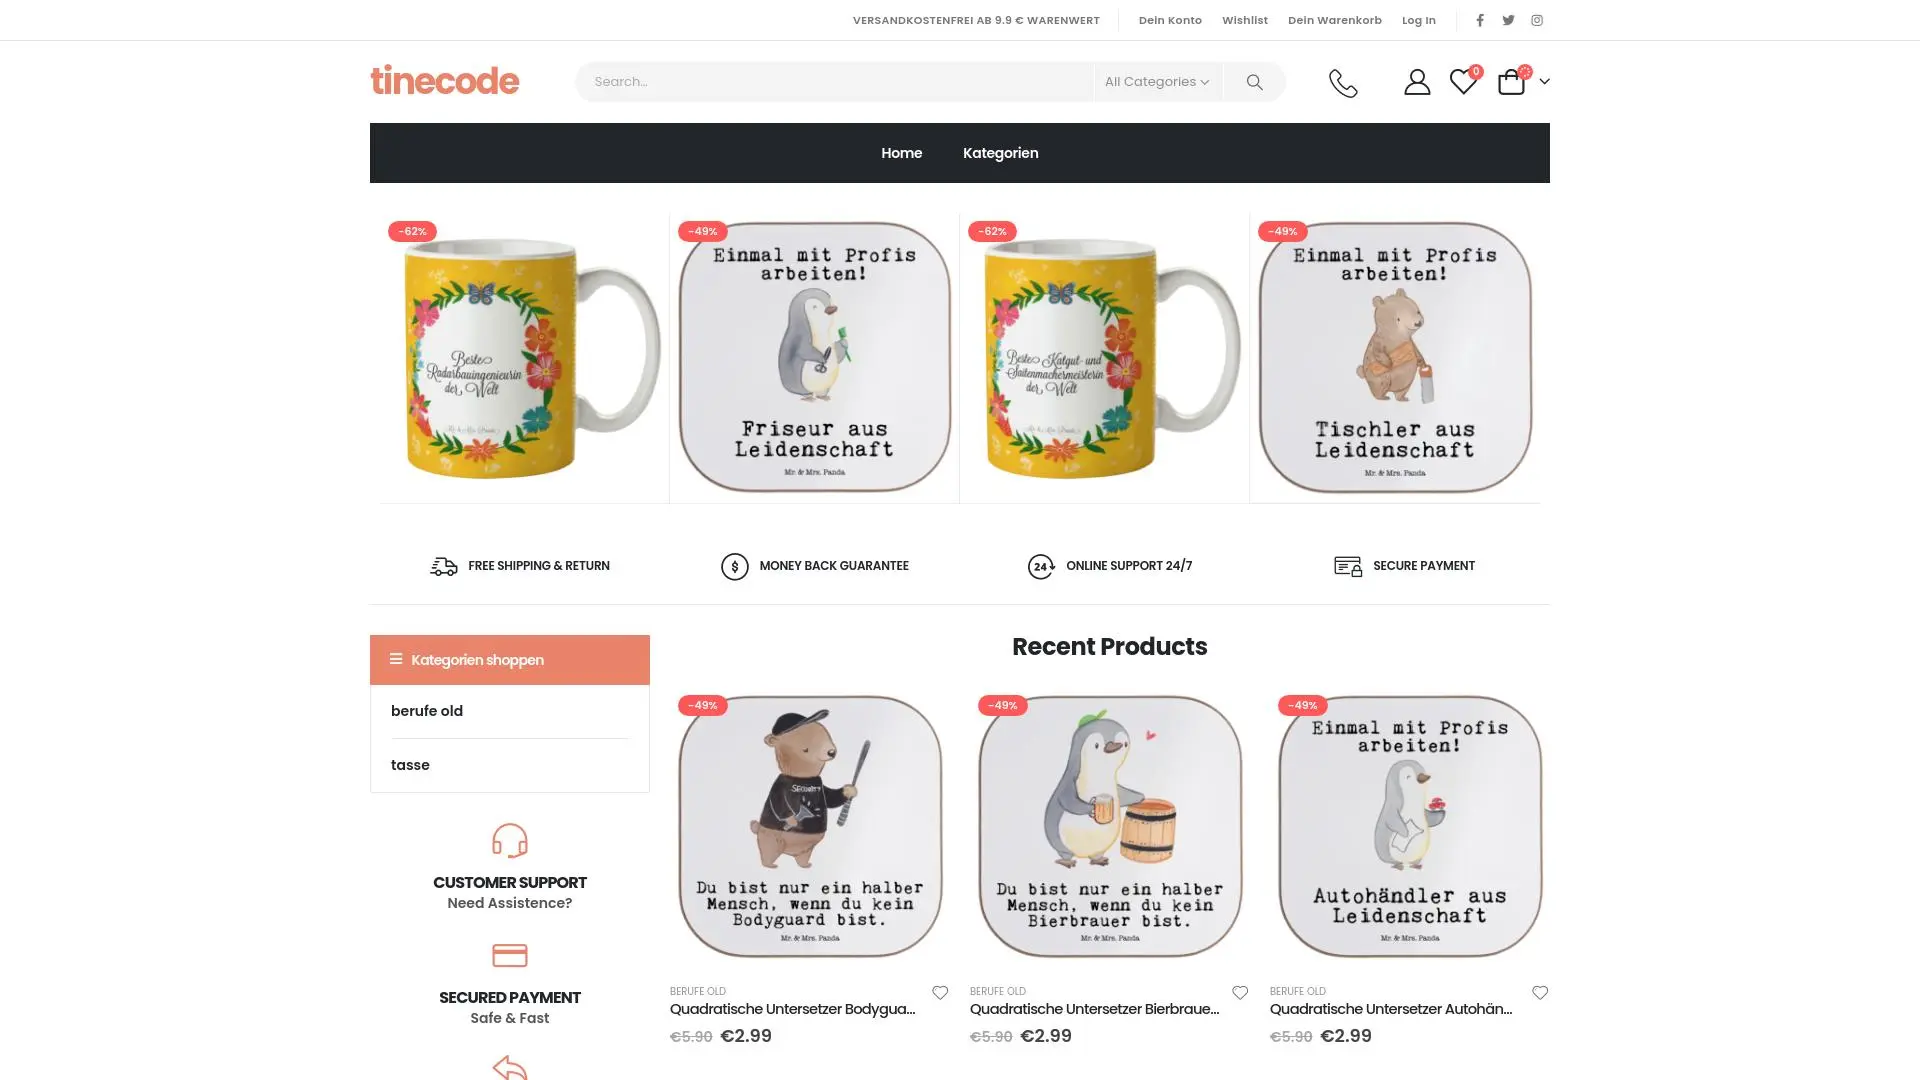Toggle wishlist heart on Bierbrauer Untersetzer
1920x1080 pixels.
[1240, 992]
